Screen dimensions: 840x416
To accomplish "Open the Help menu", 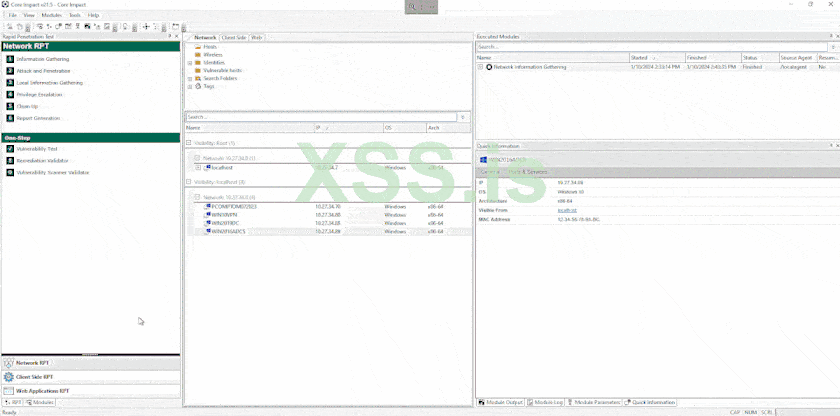I will [93, 15].
